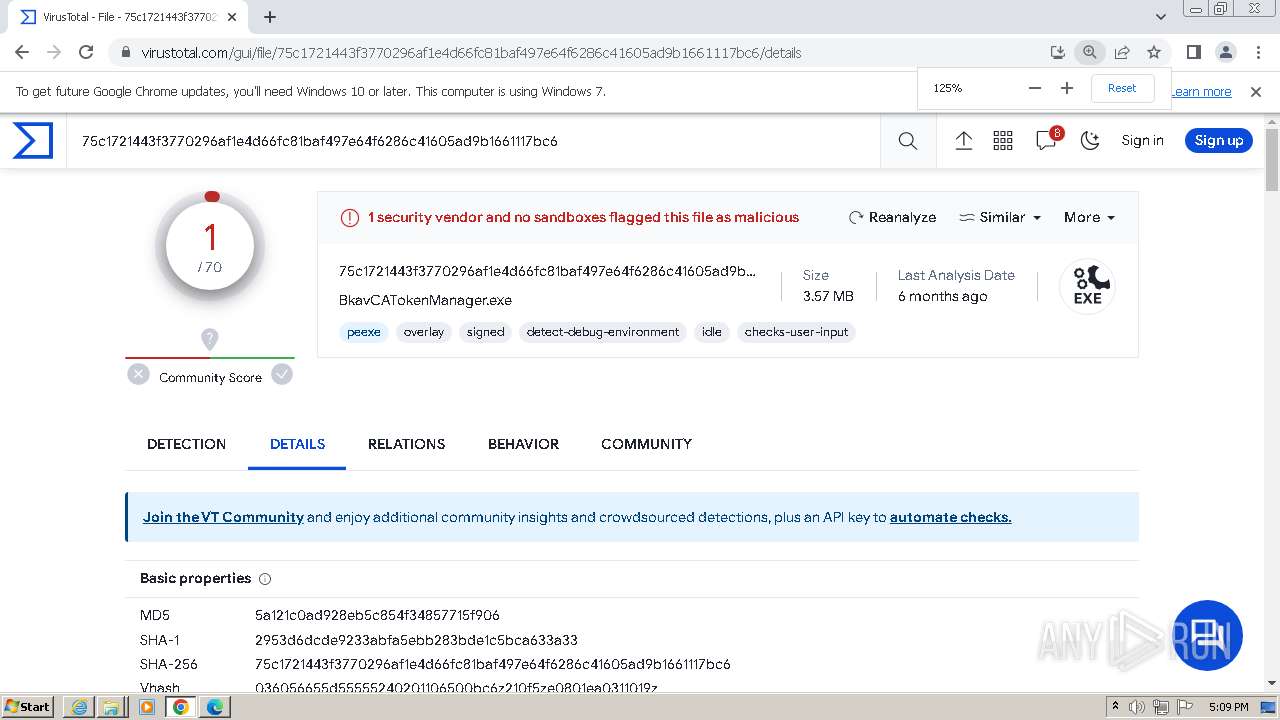
Task: Expand the Similar dropdown
Action: click(x=1000, y=217)
